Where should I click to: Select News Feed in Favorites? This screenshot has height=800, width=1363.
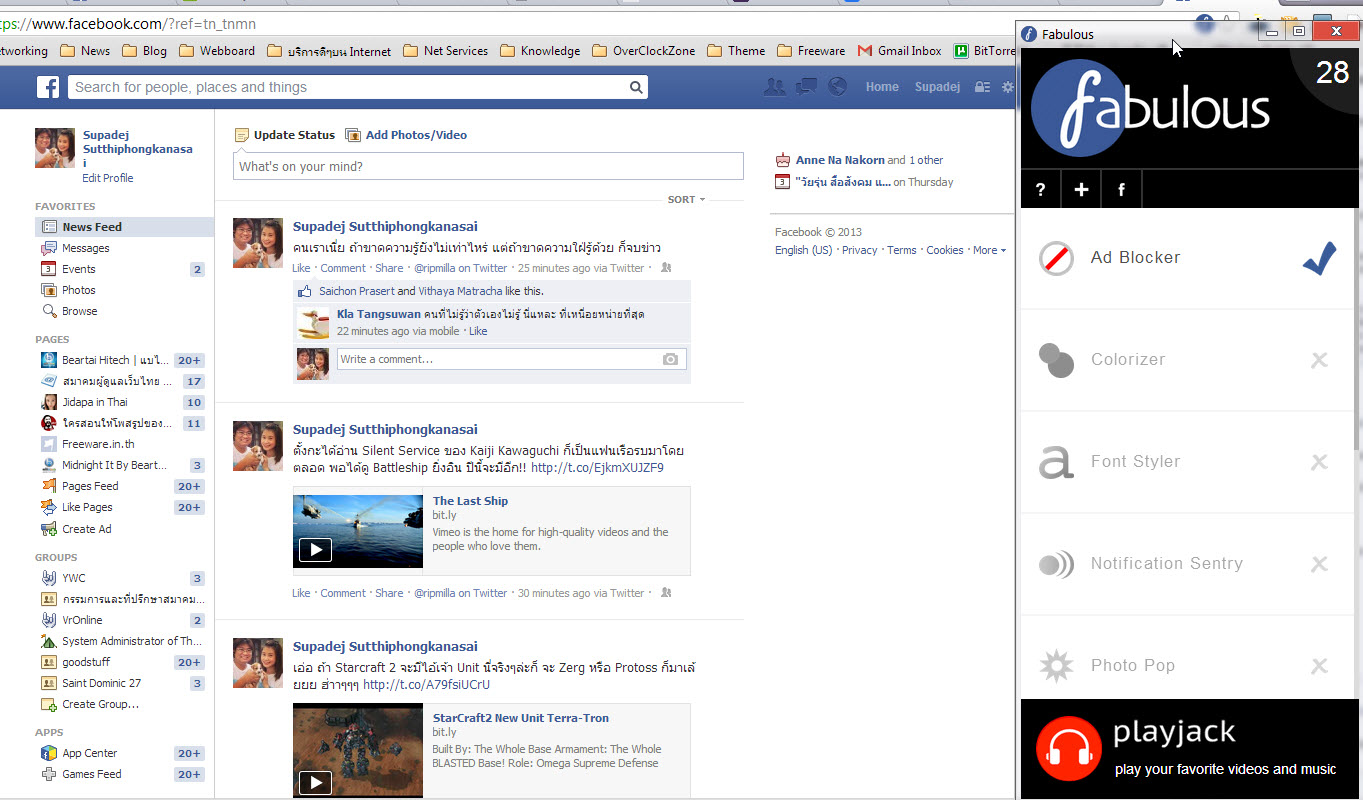(124, 227)
